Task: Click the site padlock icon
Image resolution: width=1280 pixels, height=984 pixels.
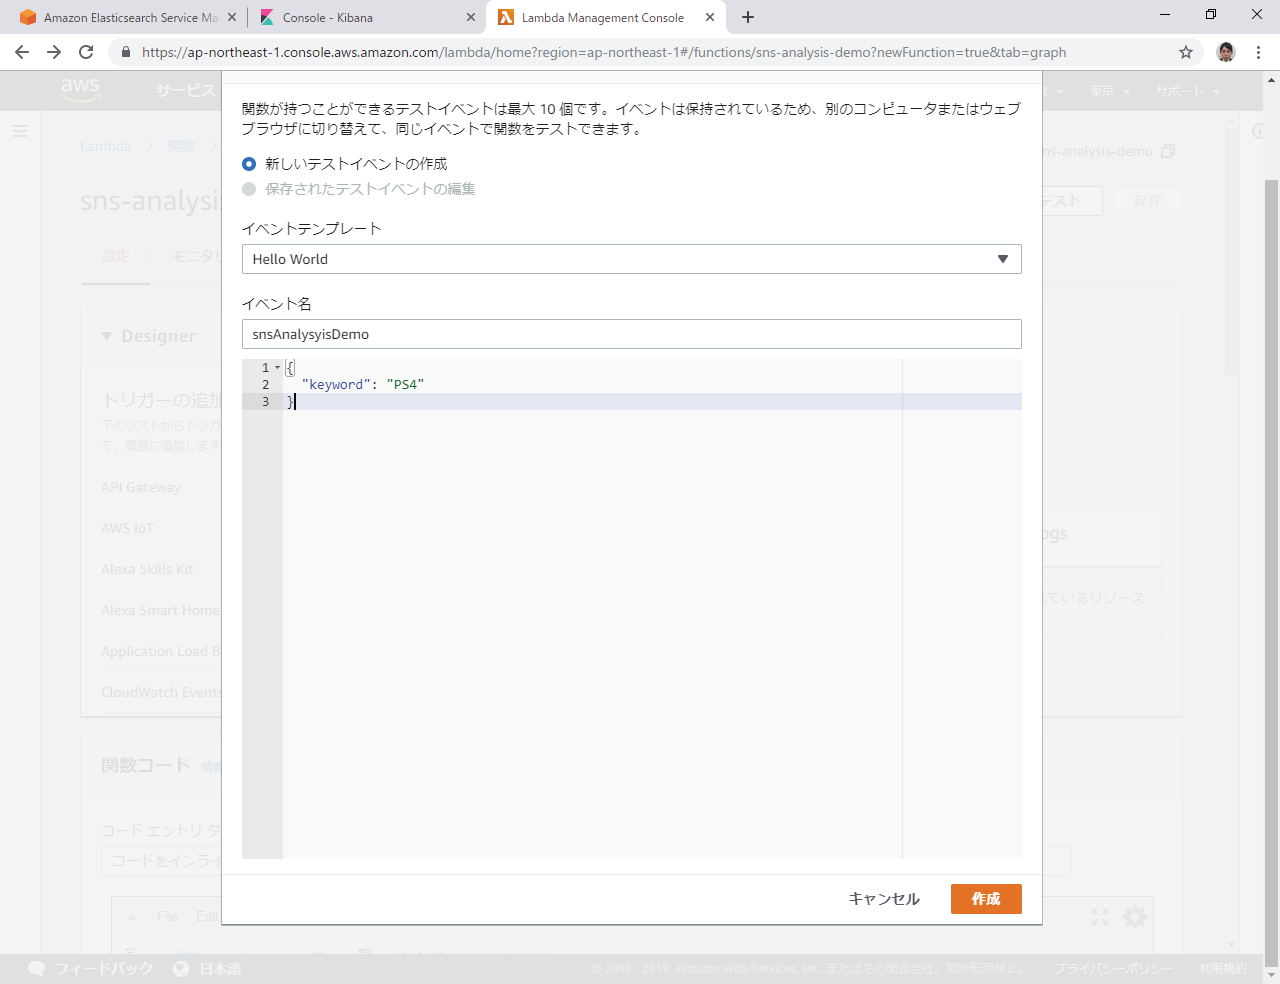Action: point(125,52)
